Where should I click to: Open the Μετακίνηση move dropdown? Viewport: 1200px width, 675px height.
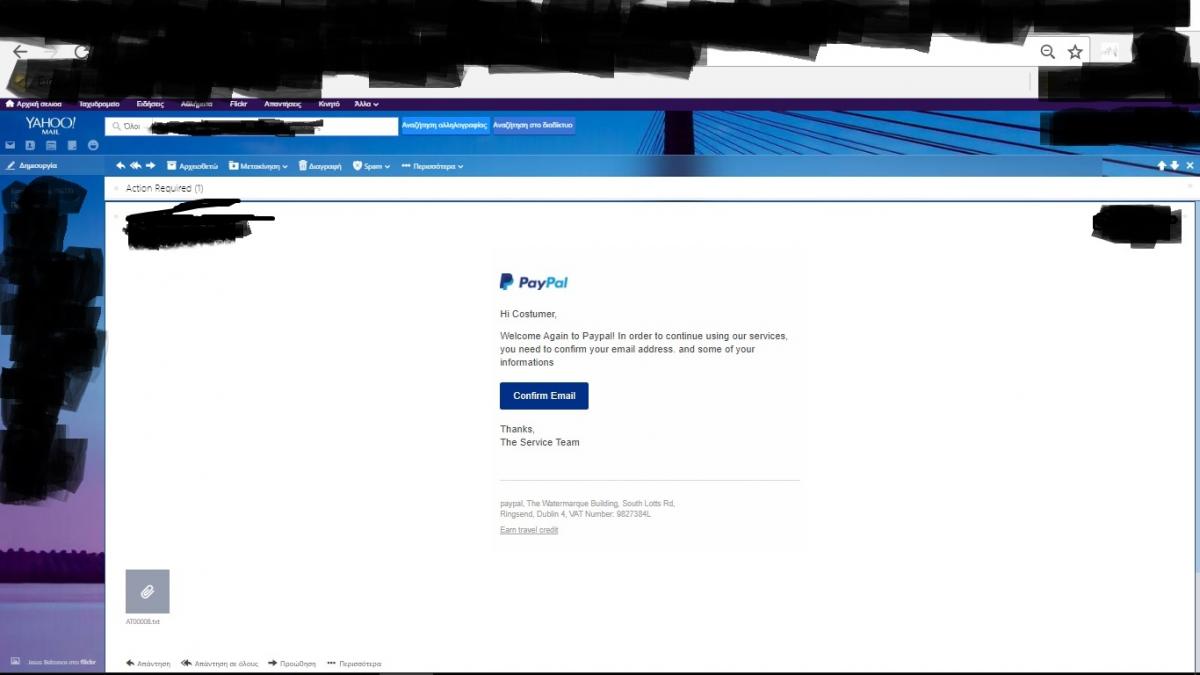pos(258,166)
